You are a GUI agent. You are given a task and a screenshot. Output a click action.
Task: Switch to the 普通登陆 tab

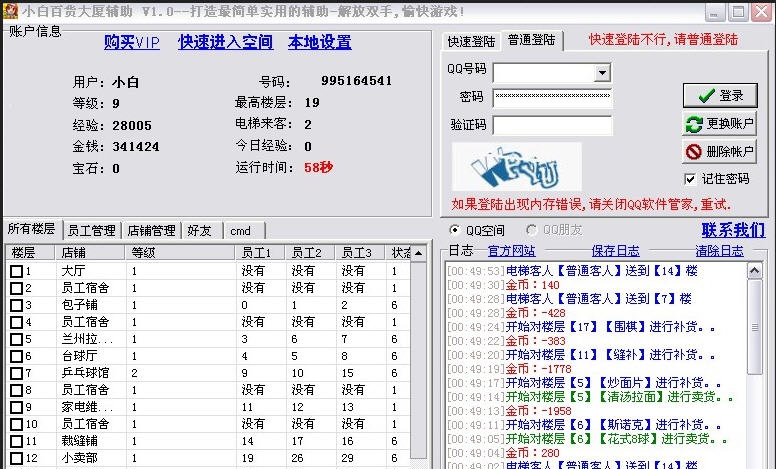[x=532, y=40]
